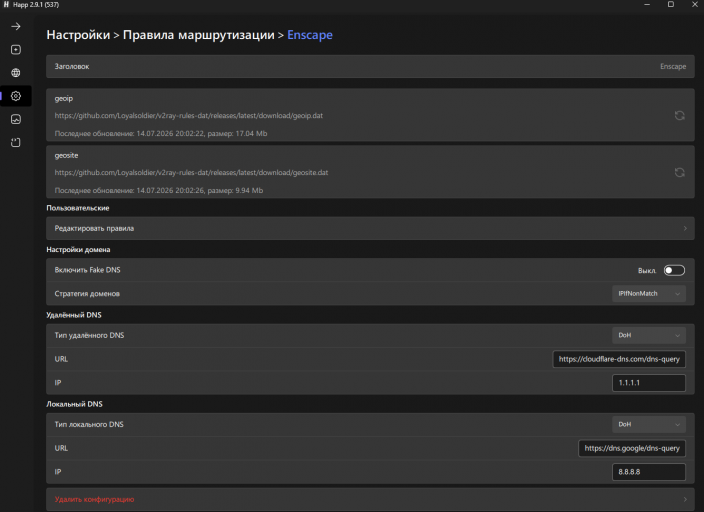This screenshot has height=512, width=704.
Task: Click the bottom sidebar logs icon
Action: point(16,142)
